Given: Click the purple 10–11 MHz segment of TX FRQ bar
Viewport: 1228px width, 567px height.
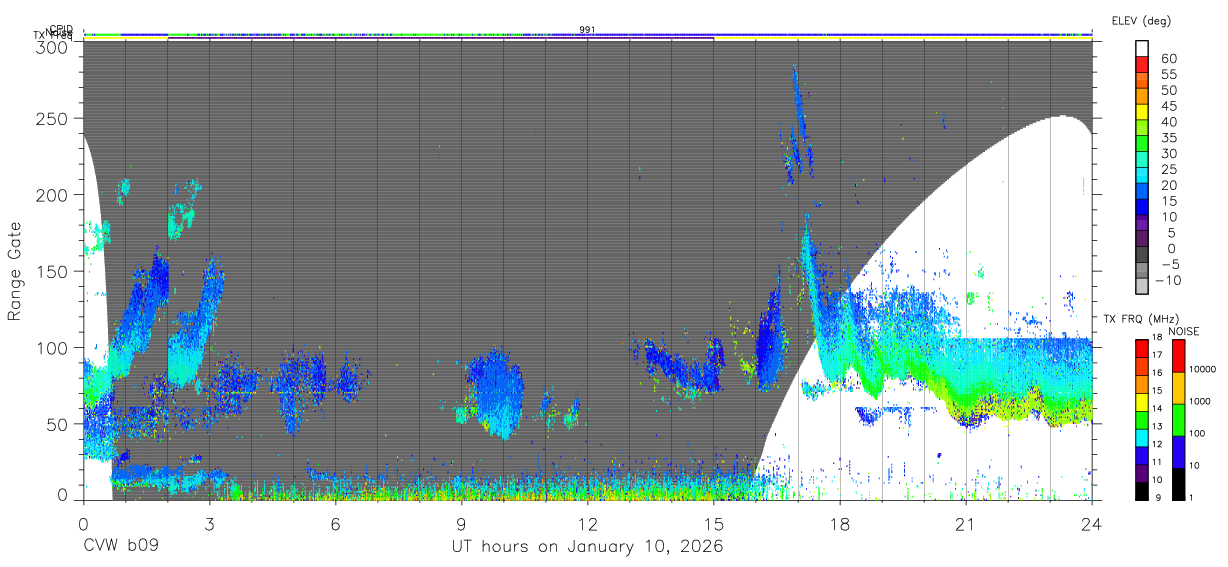Looking at the screenshot, I should (1143, 473).
